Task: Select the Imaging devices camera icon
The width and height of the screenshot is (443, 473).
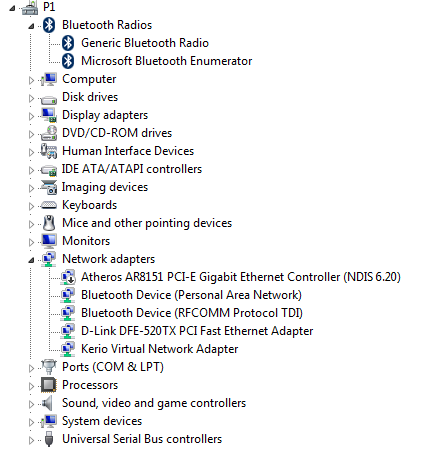Action: click(x=49, y=187)
